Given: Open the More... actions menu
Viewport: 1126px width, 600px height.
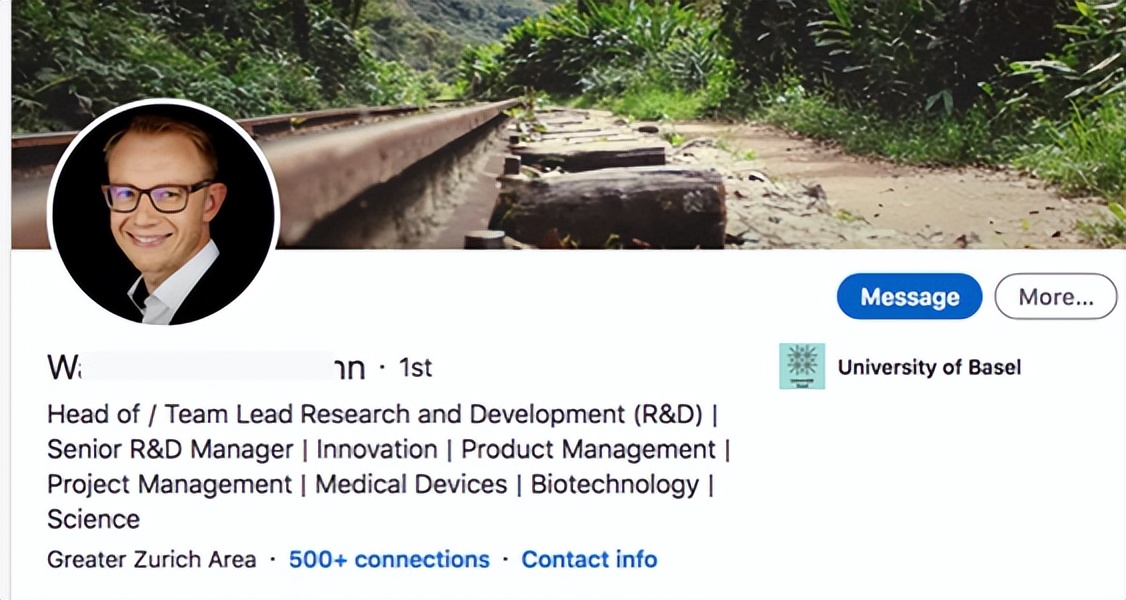Looking at the screenshot, I should [x=1055, y=297].
